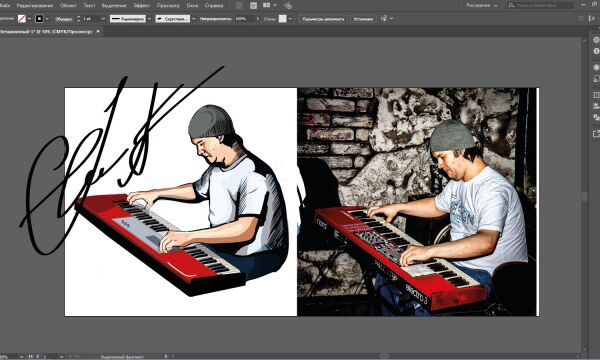The height and width of the screenshot is (360, 600).
Task: Click the stroke weight up-down stepper
Action: click(x=78, y=18)
